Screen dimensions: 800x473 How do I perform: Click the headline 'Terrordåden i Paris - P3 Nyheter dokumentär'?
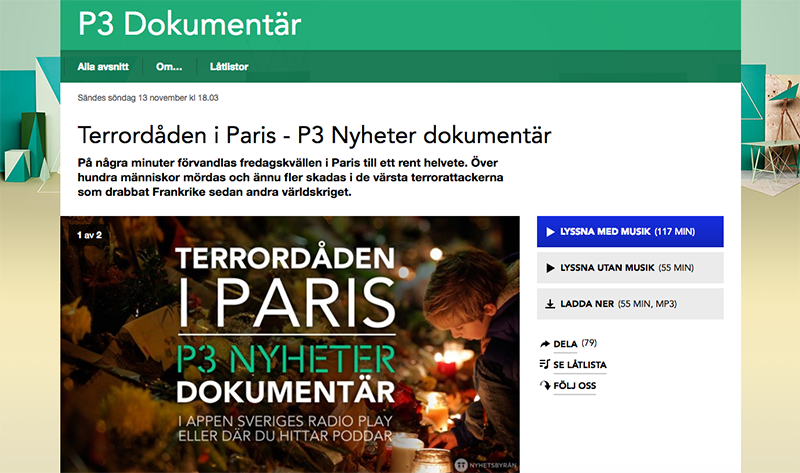point(314,136)
